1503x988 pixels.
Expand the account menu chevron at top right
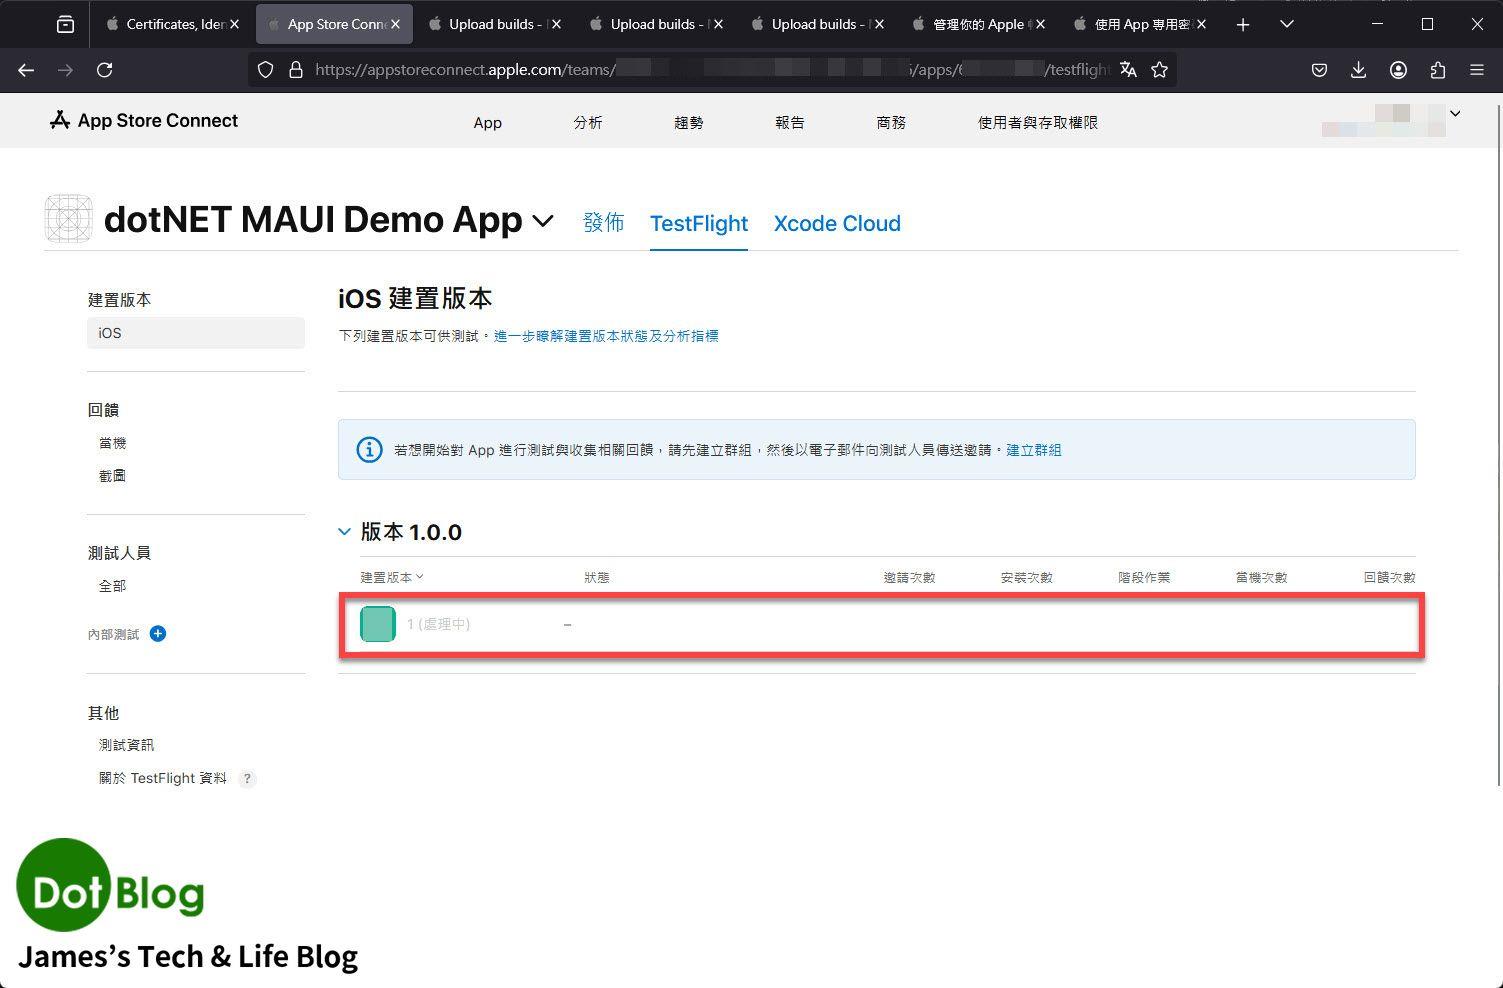1455,114
